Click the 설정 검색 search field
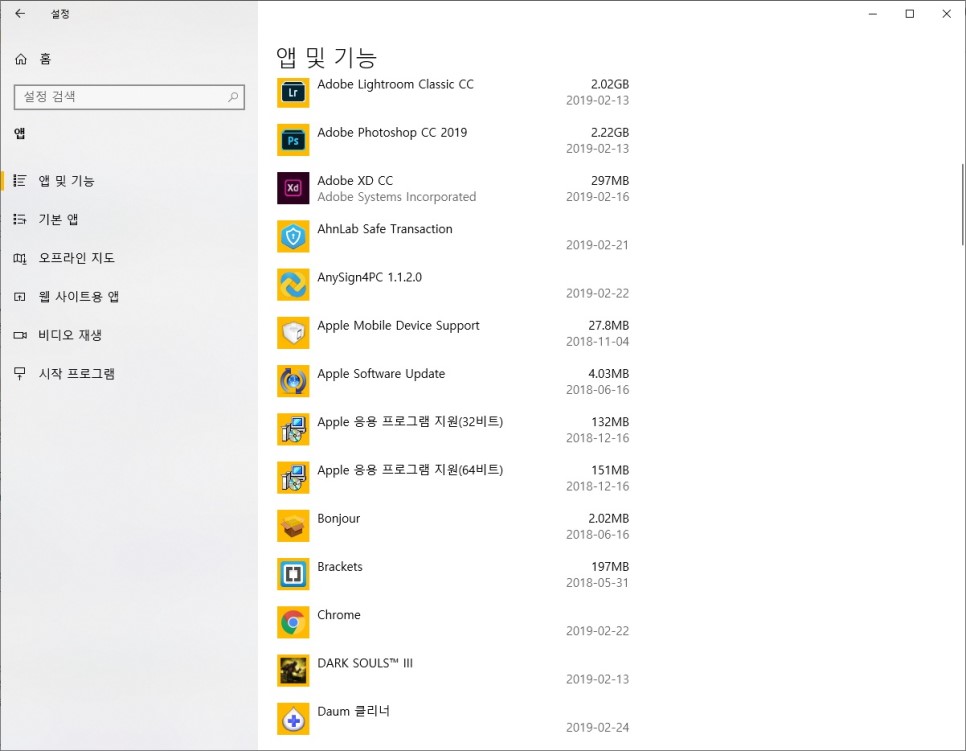The width and height of the screenshot is (966, 751). pos(129,97)
